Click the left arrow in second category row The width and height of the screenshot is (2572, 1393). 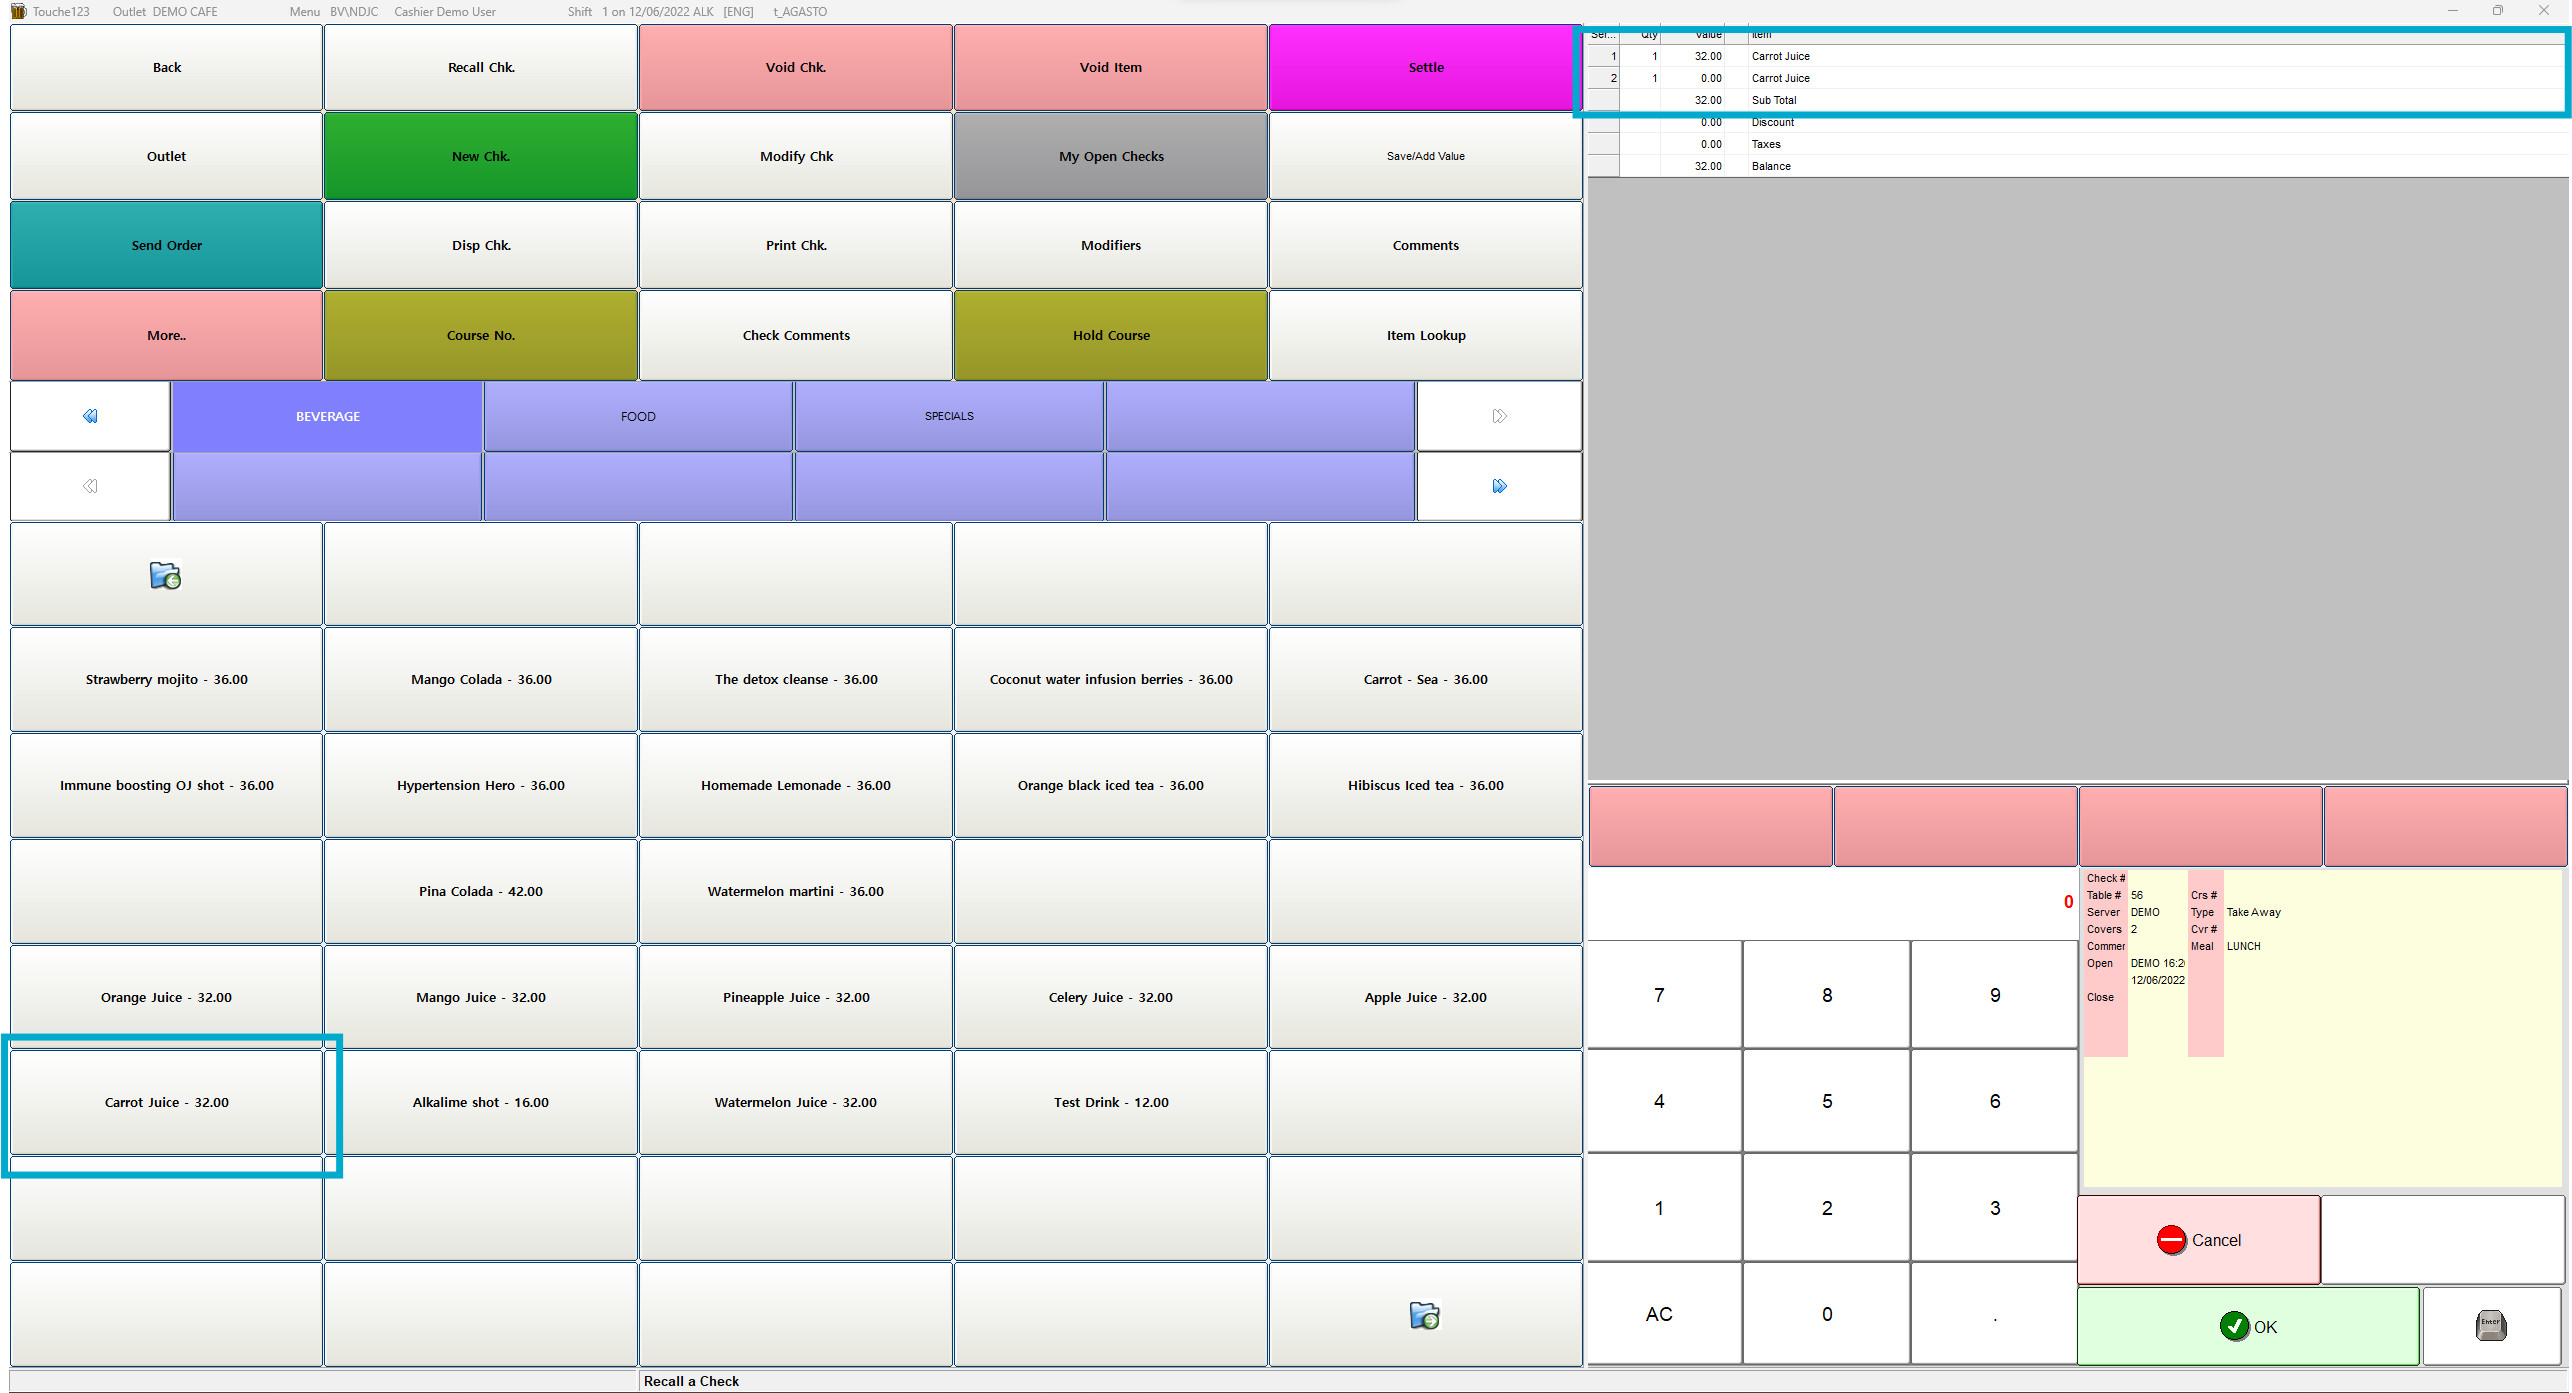point(90,486)
